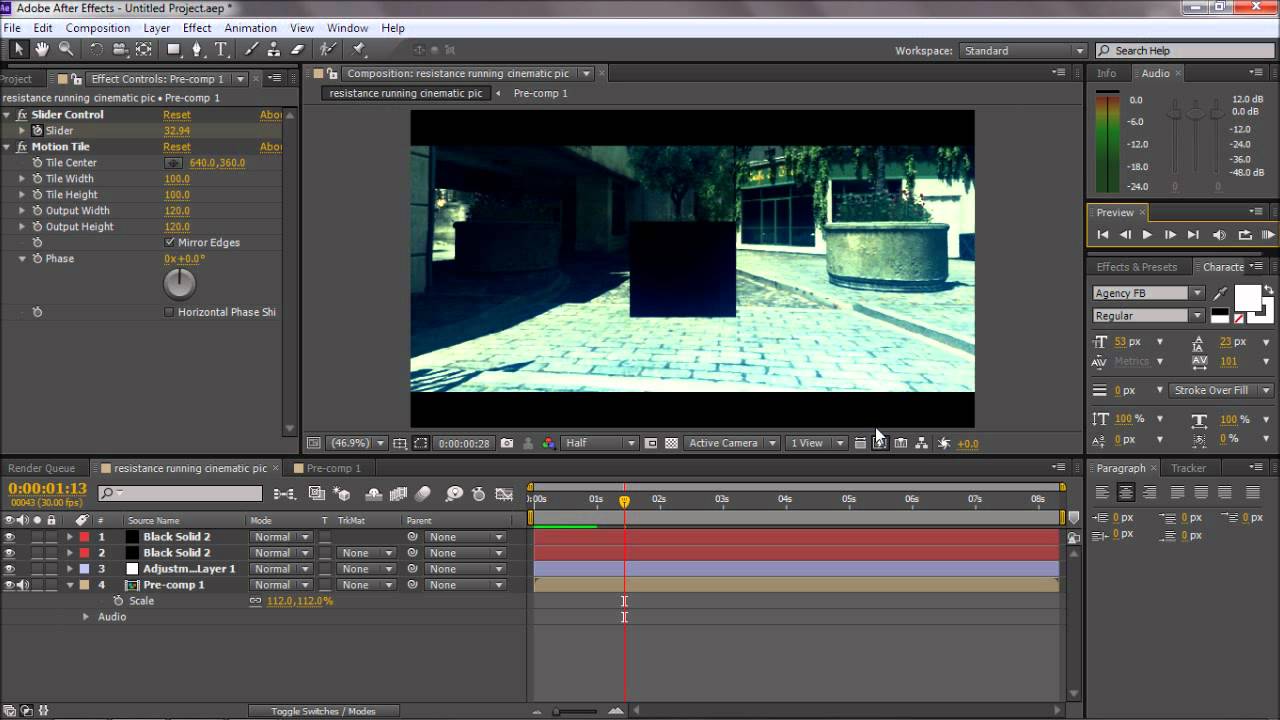Open the Composition menu
Screen dimensions: 1280x720
point(98,28)
